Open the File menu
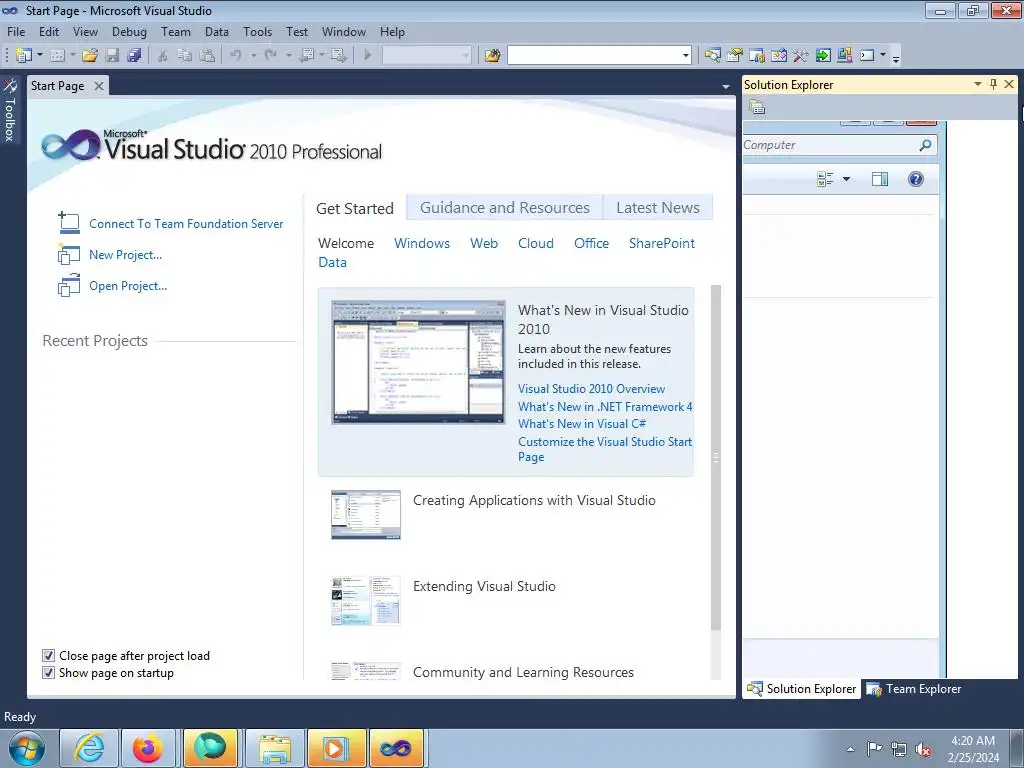This screenshot has height=768, width=1024. [x=16, y=31]
